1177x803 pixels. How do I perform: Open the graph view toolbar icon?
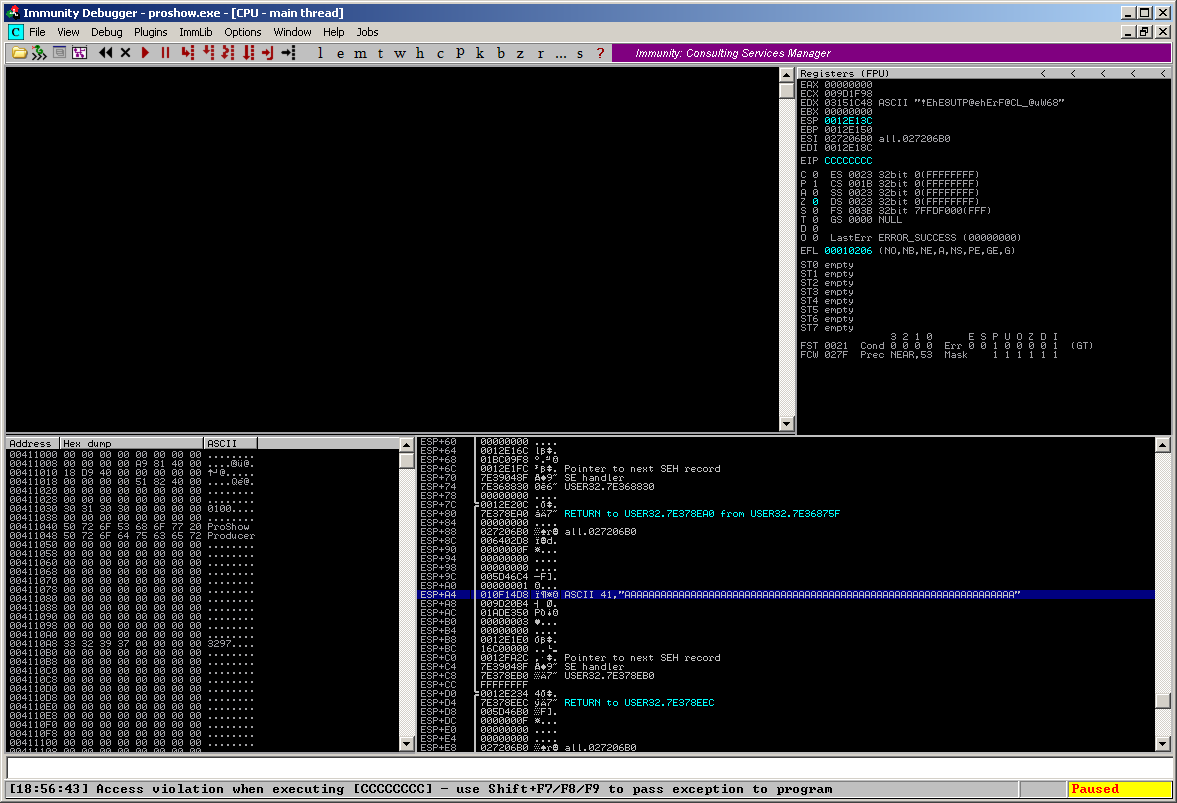79,53
